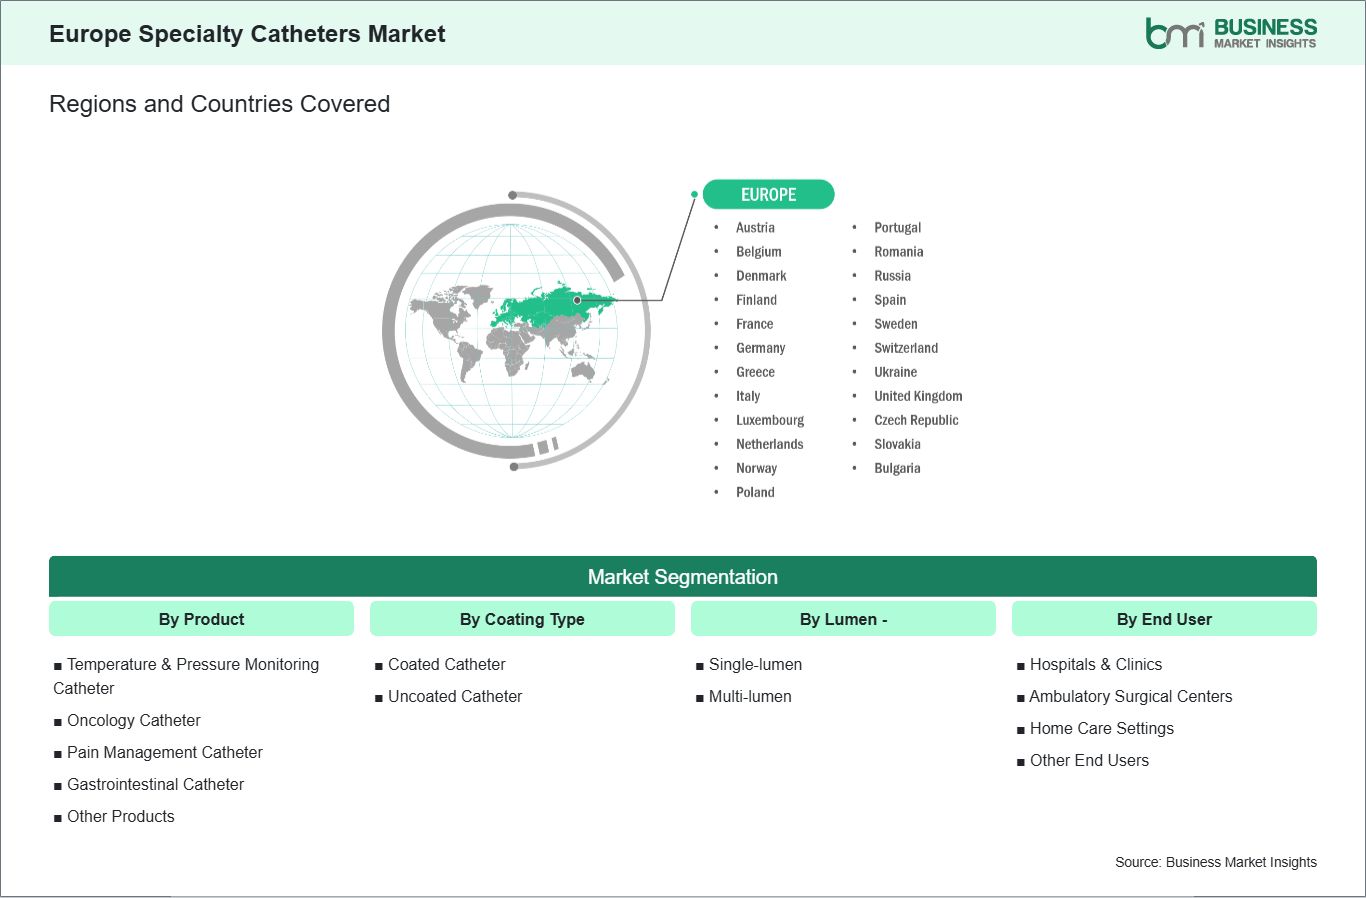Click the Europe Specialty Catheters Market title
Screen dimensions: 1366x898
click(247, 34)
